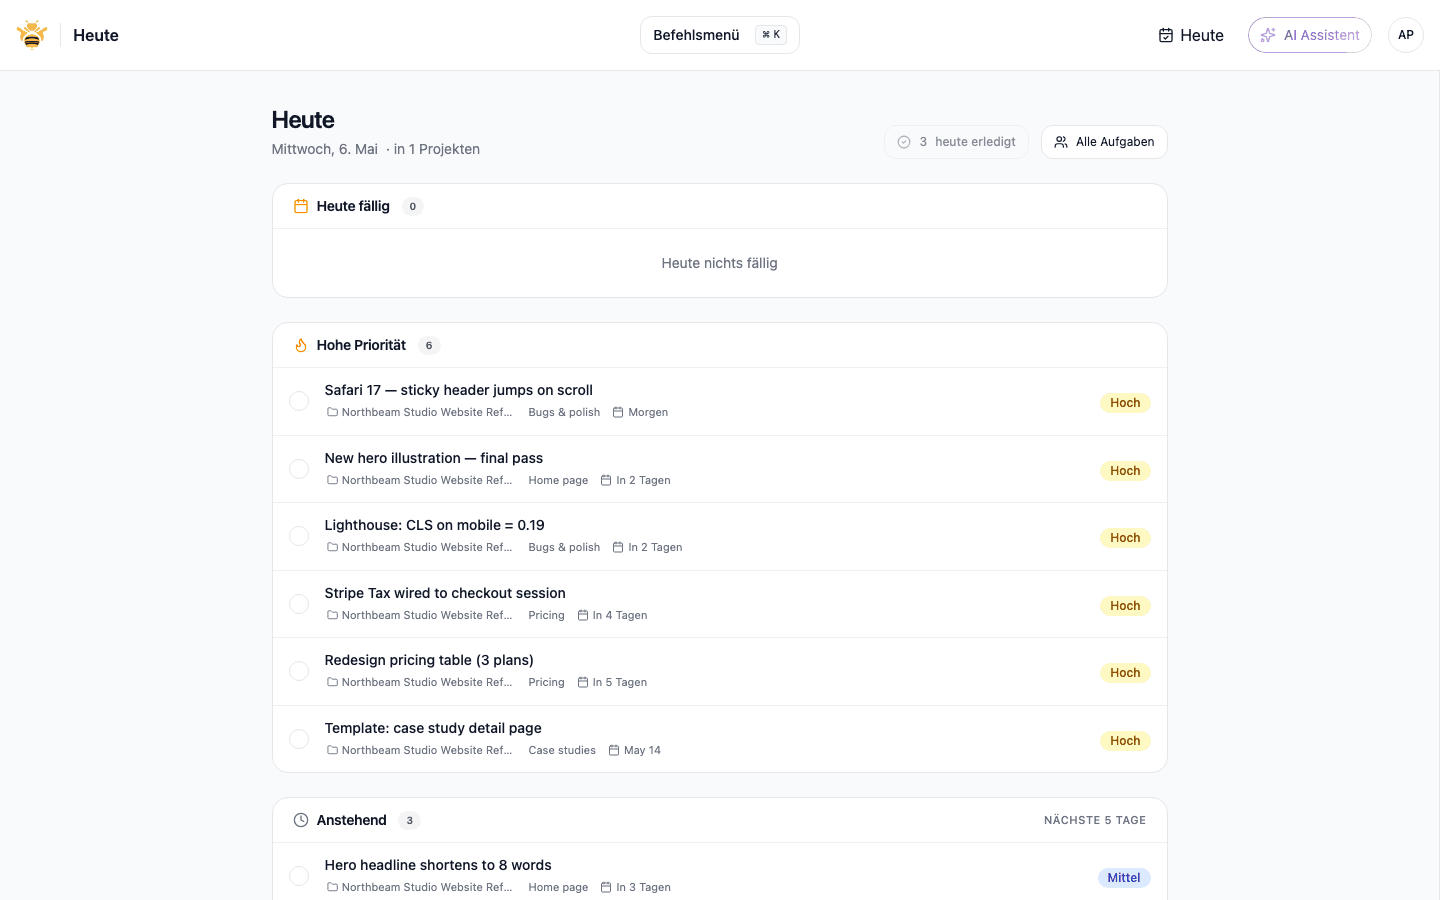The width and height of the screenshot is (1440, 900).
Task: Open Safari 17 — sticky header jumps on scroll
Action: (x=458, y=390)
